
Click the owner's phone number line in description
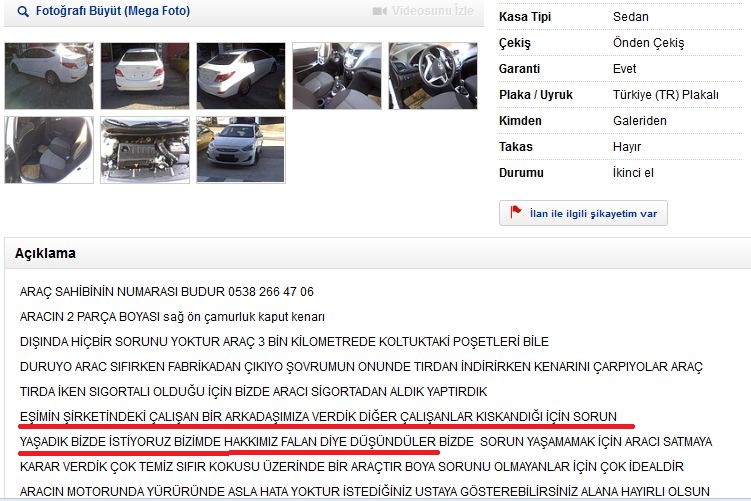[x=167, y=292]
